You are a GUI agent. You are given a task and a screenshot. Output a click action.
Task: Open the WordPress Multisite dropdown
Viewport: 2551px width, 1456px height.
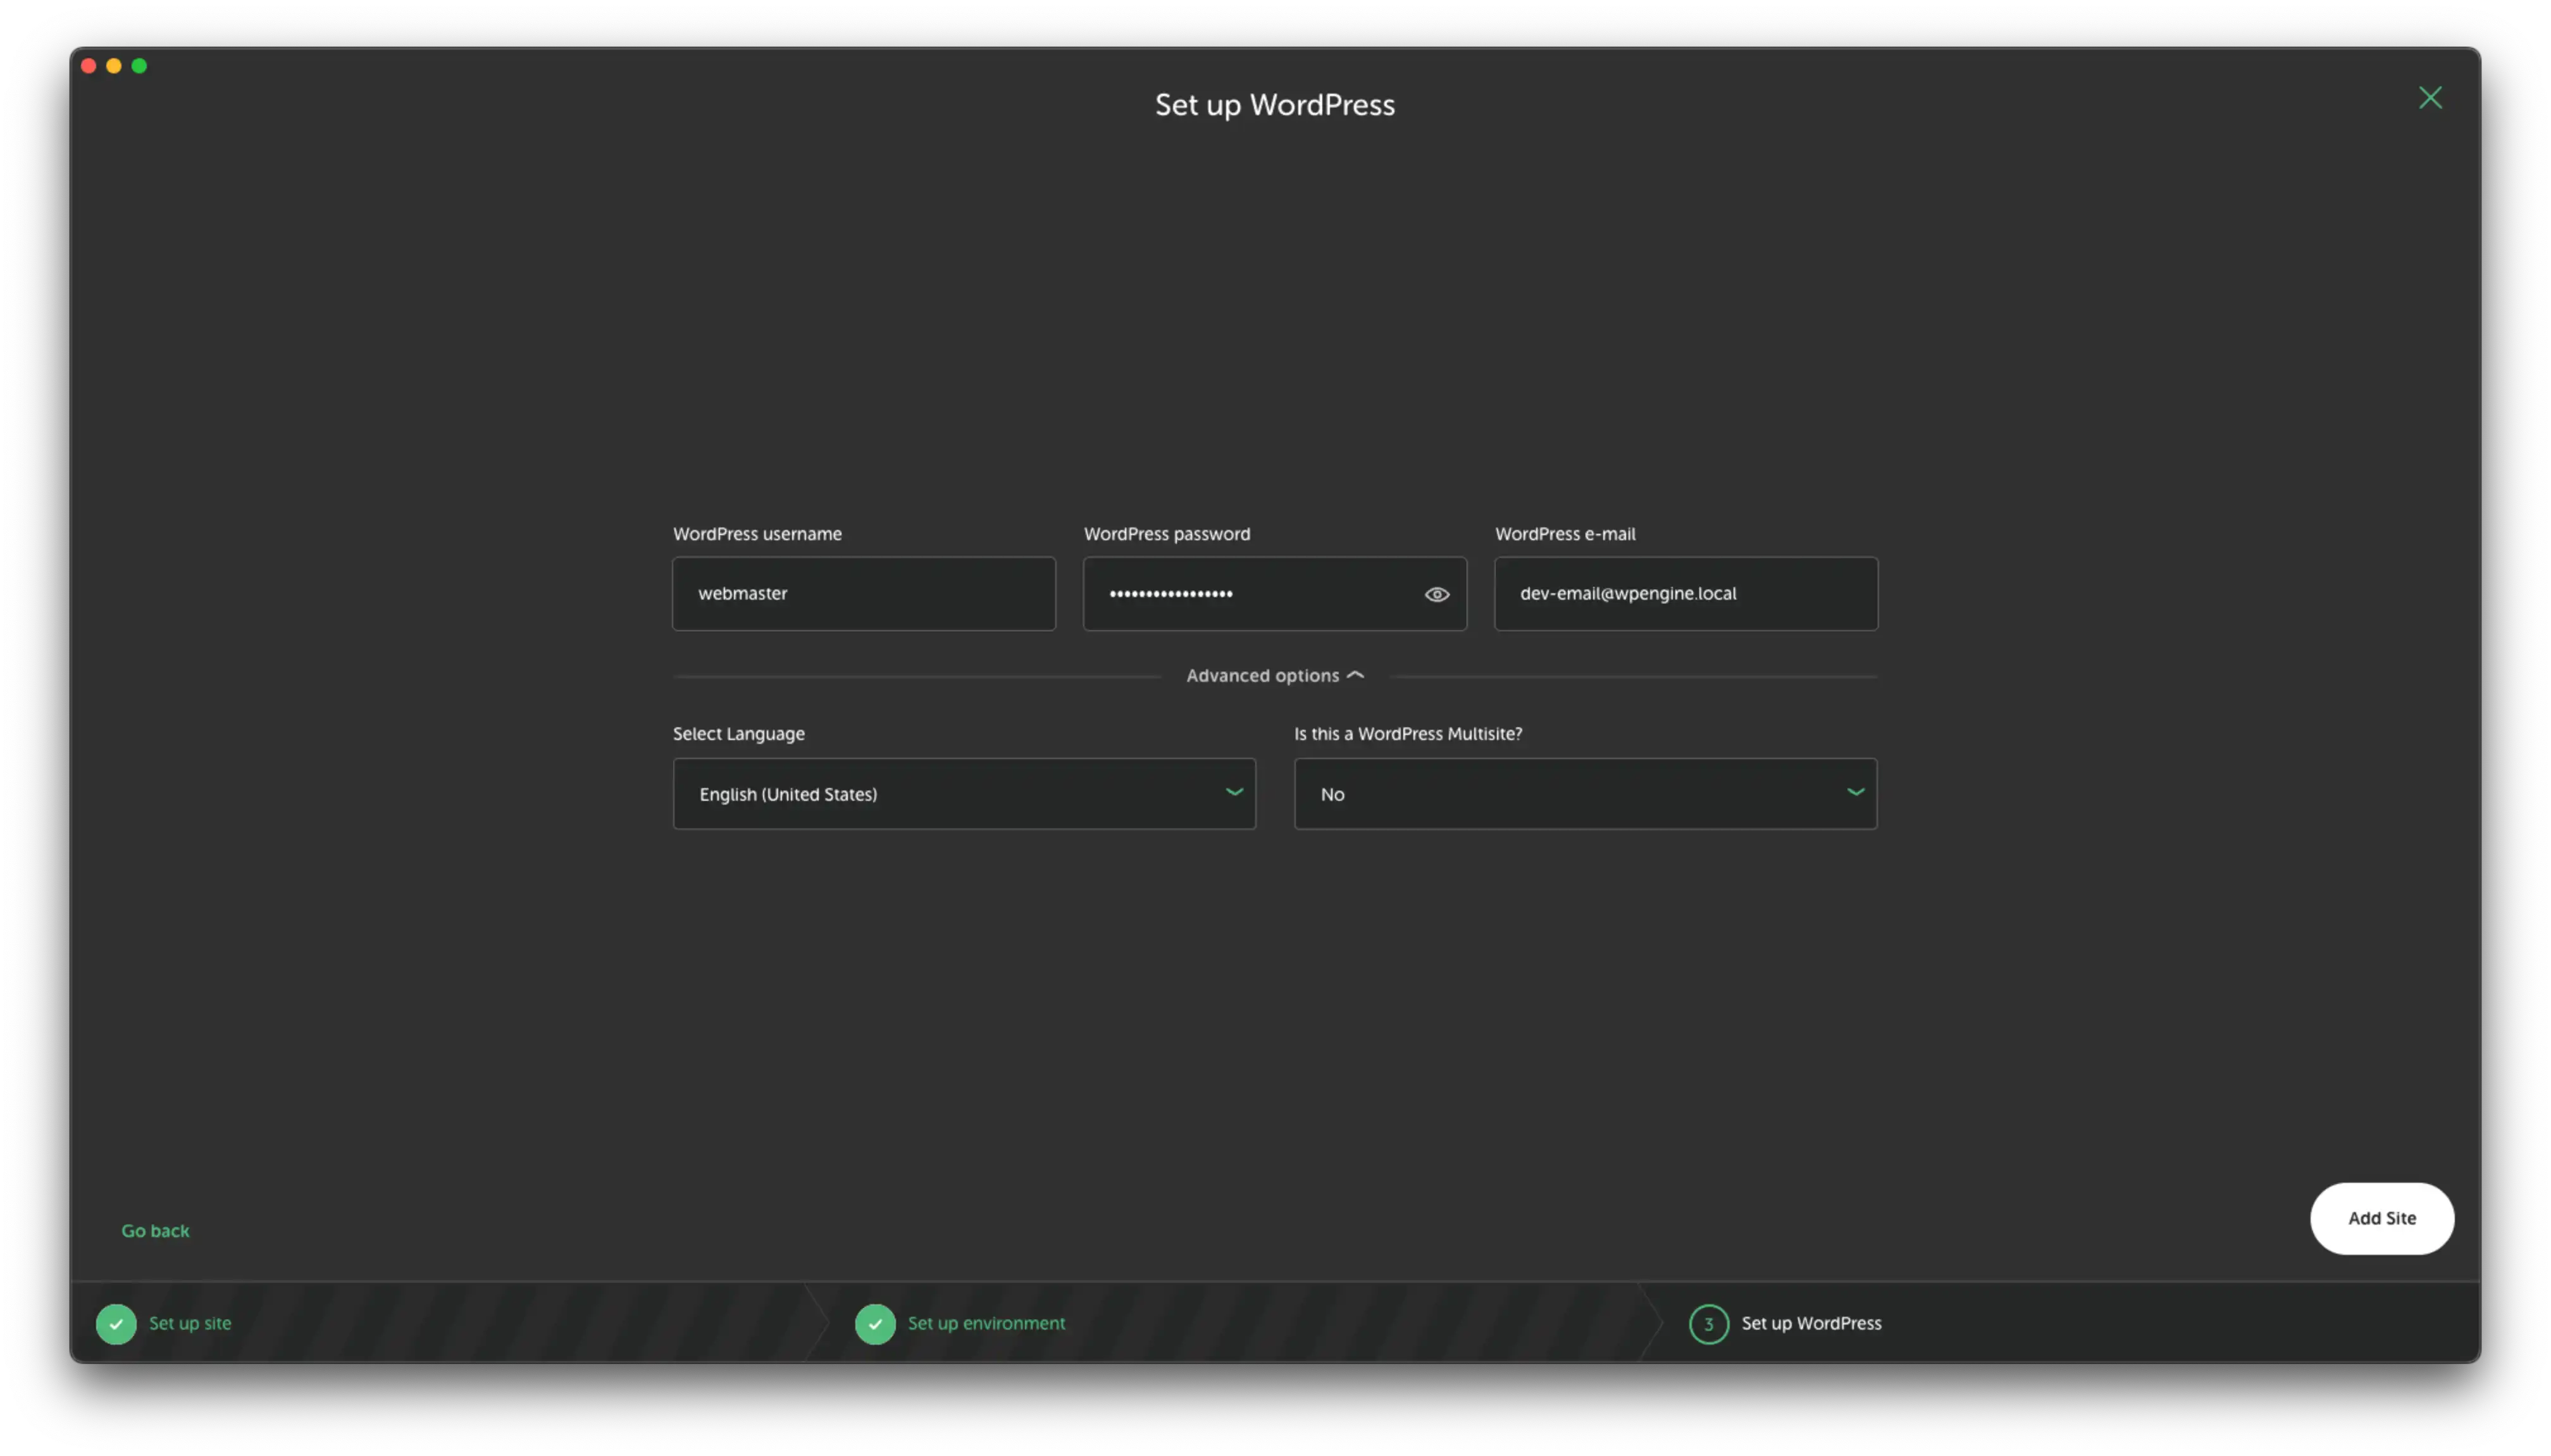(x=1585, y=793)
